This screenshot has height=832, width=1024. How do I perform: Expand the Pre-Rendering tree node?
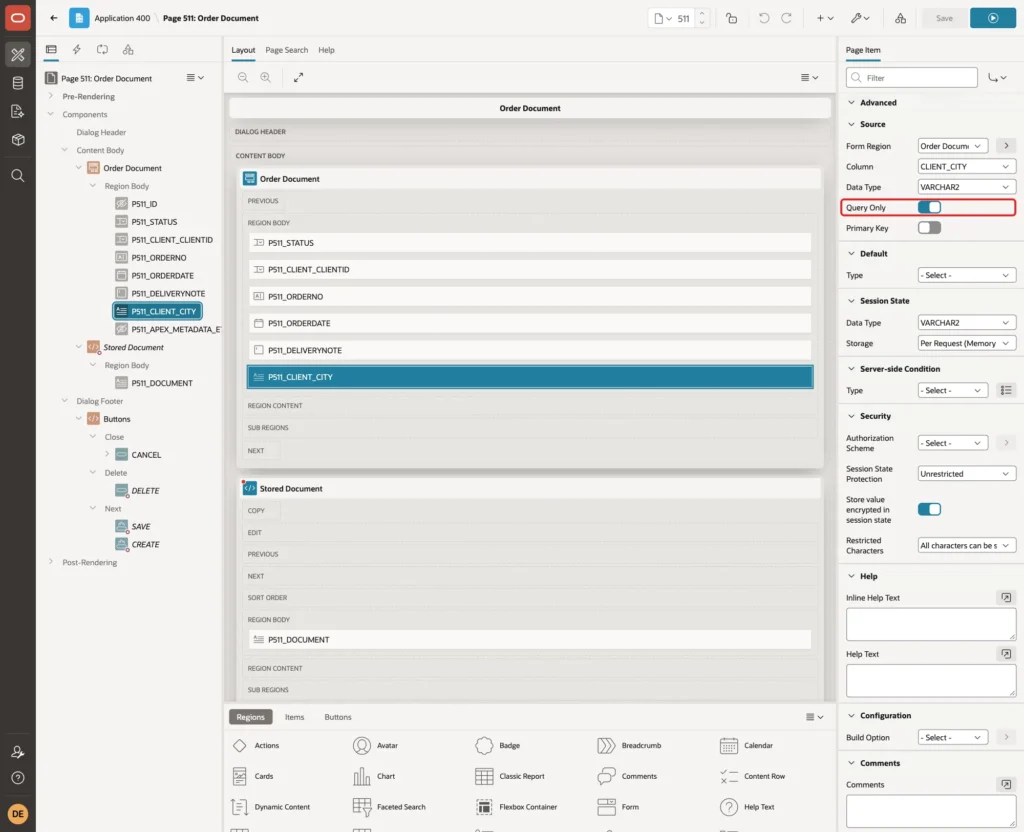point(51,96)
